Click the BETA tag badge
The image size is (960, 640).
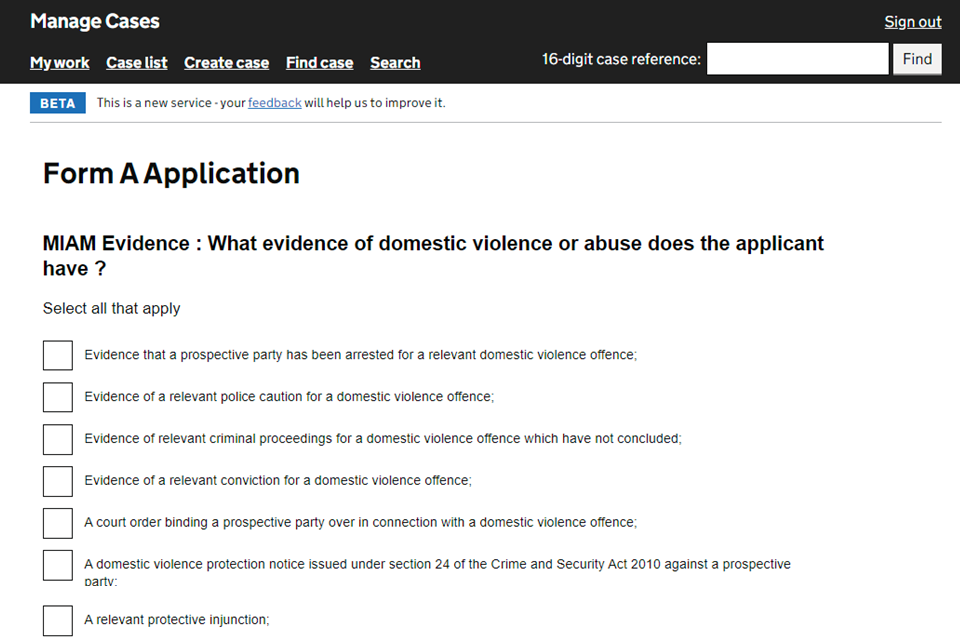point(58,103)
